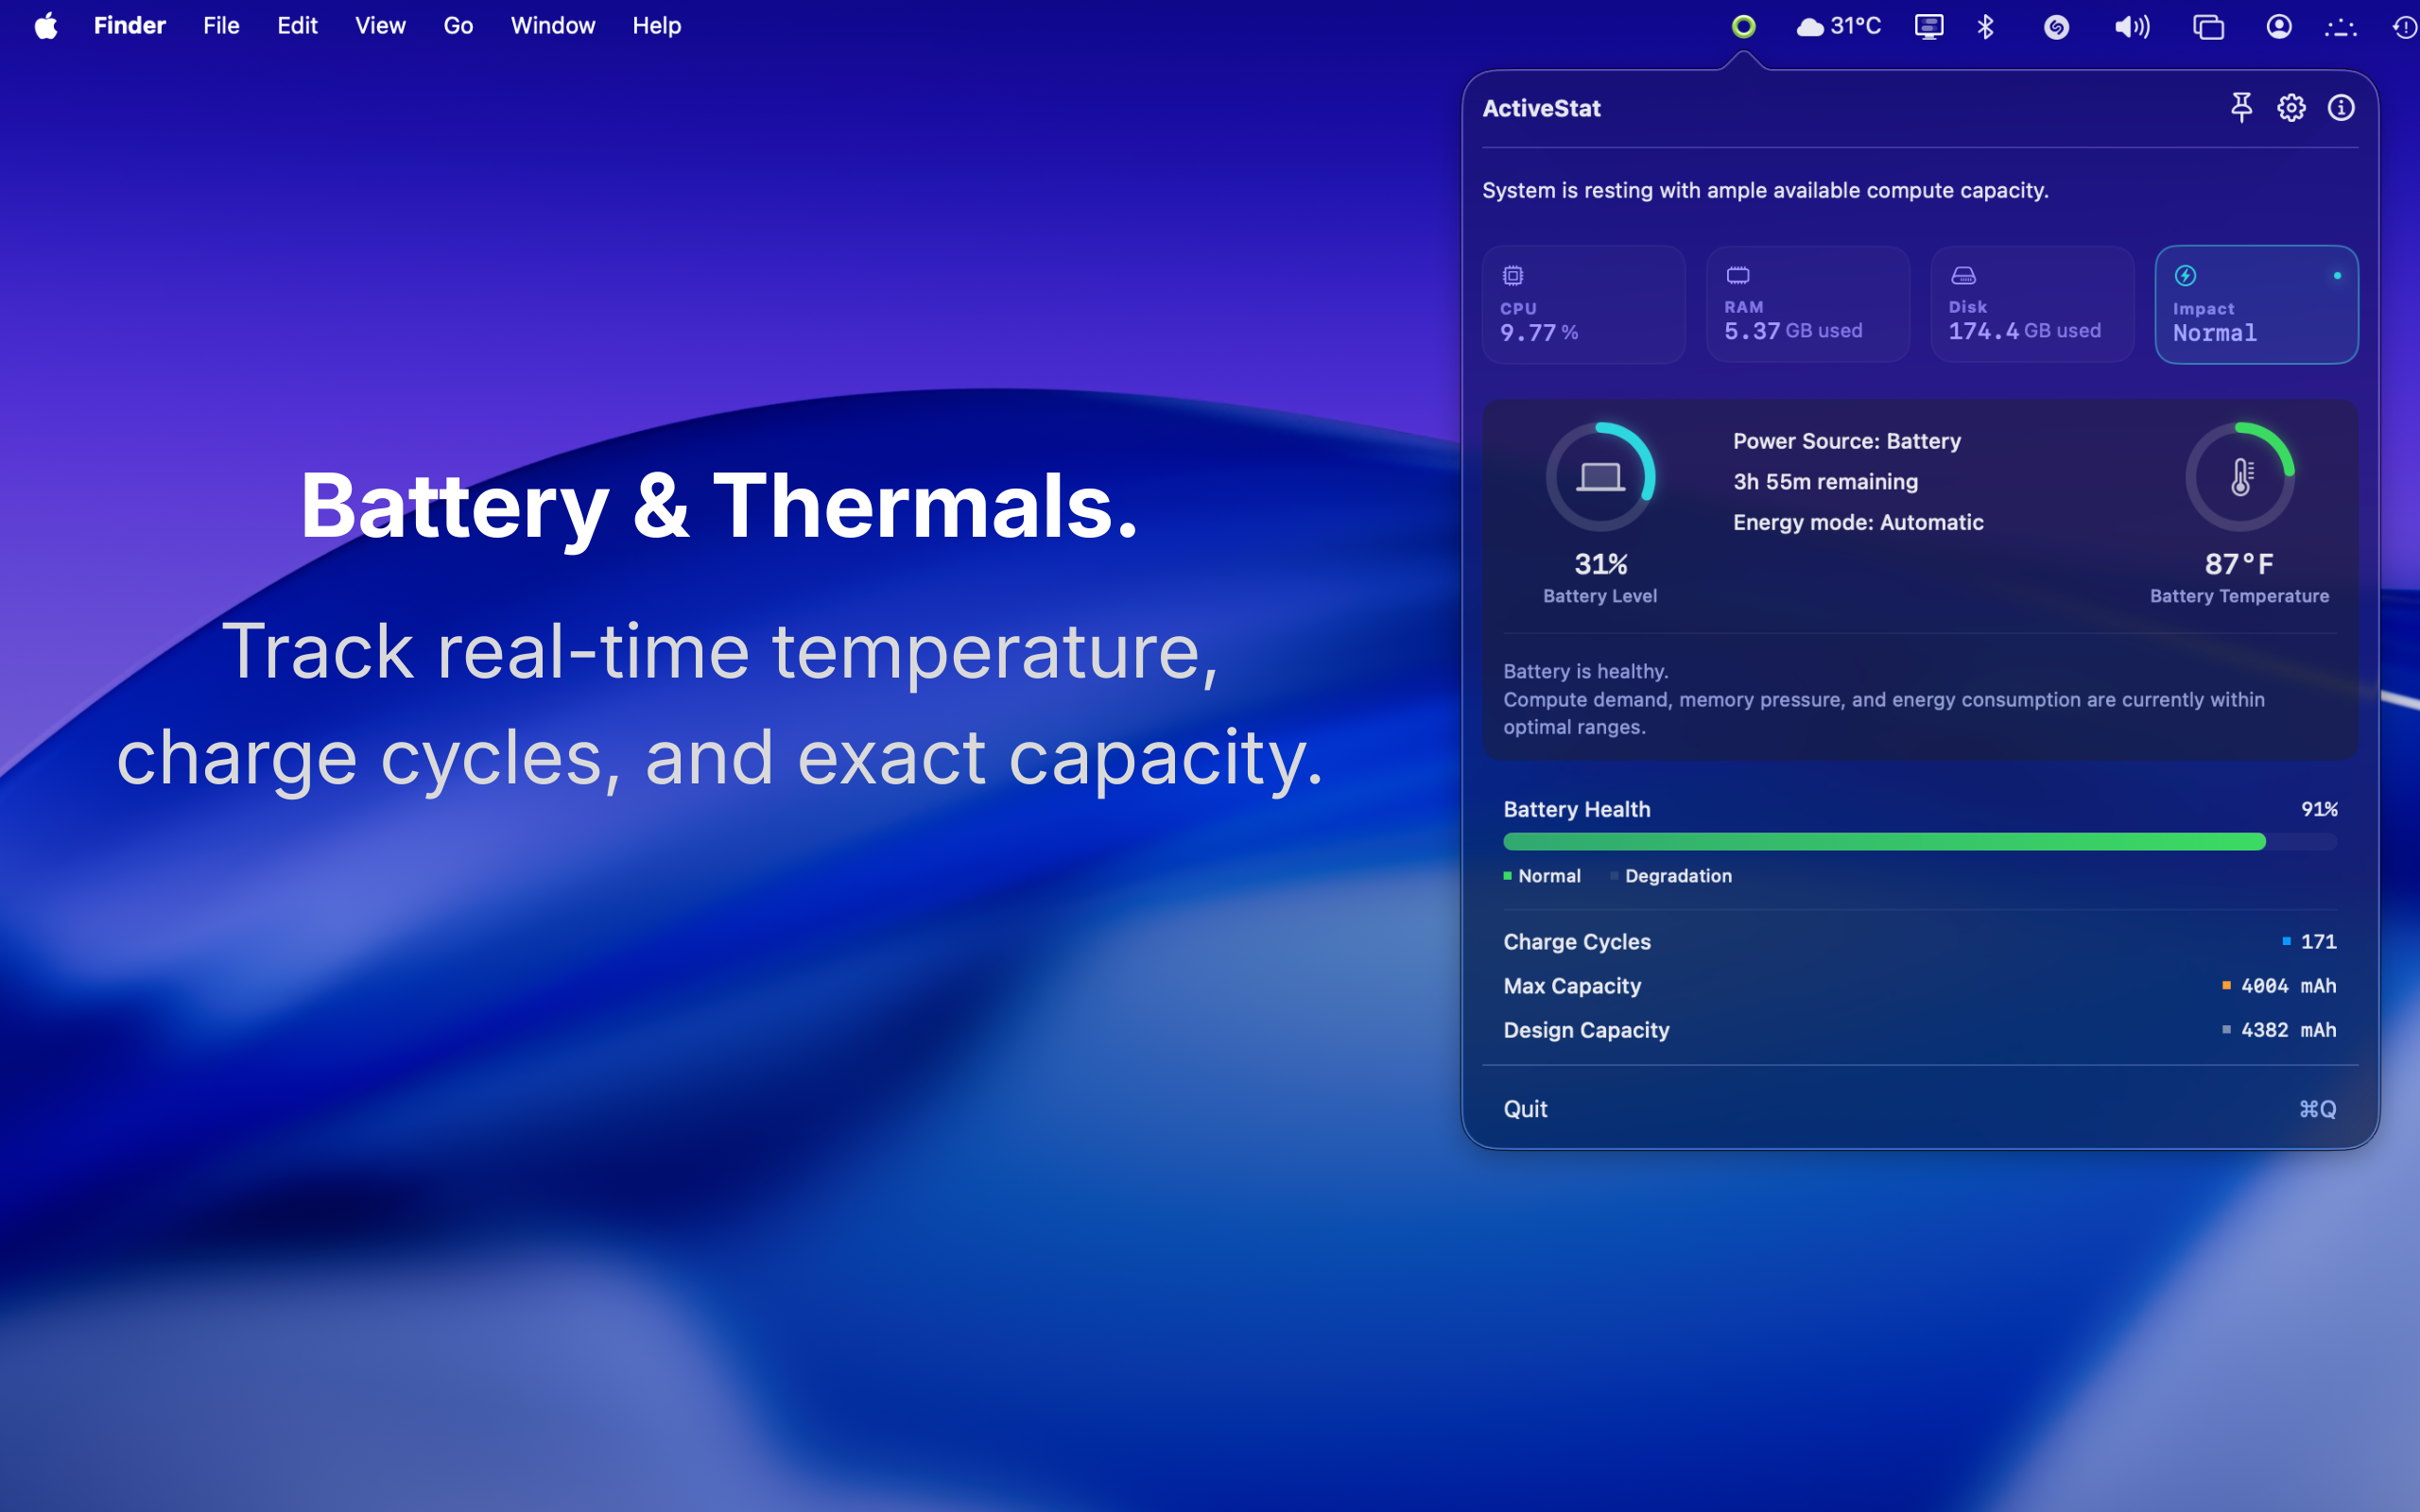The width and height of the screenshot is (2420, 1512).
Task: Open ActiveStat settings via the gear icon
Action: [2293, 107]
